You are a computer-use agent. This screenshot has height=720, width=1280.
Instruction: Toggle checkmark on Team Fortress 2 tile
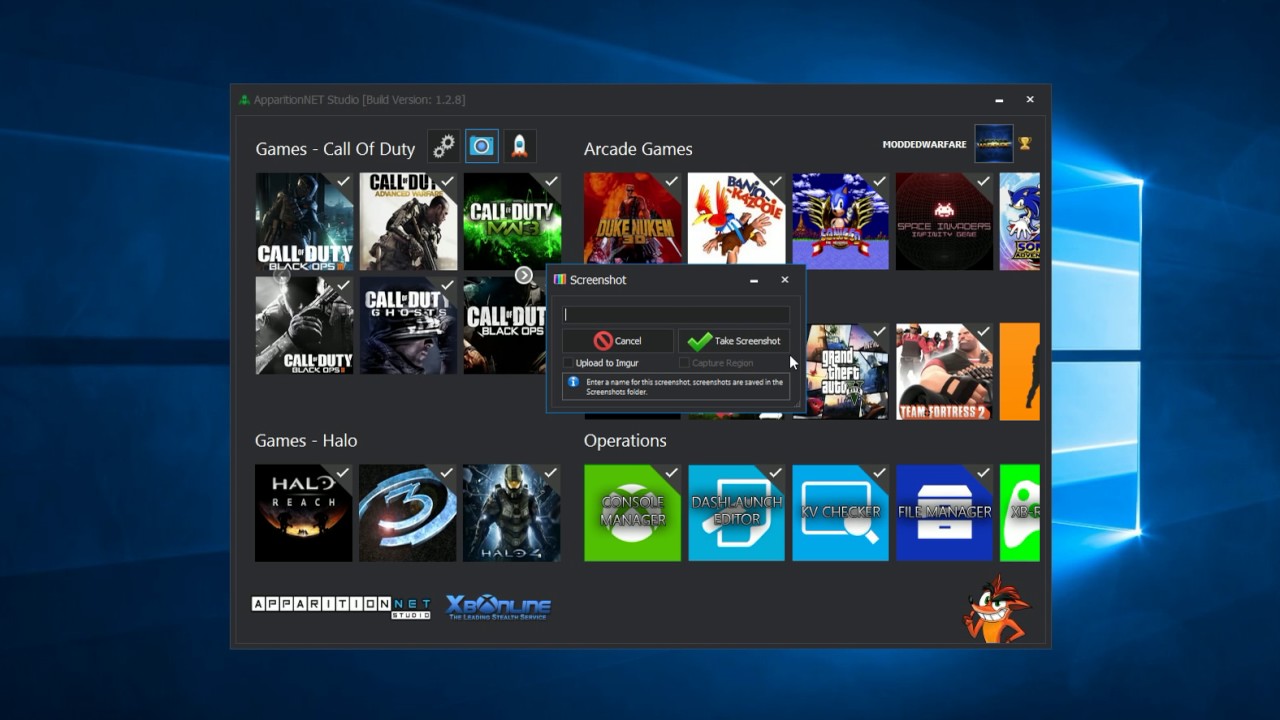pos(984,332)
